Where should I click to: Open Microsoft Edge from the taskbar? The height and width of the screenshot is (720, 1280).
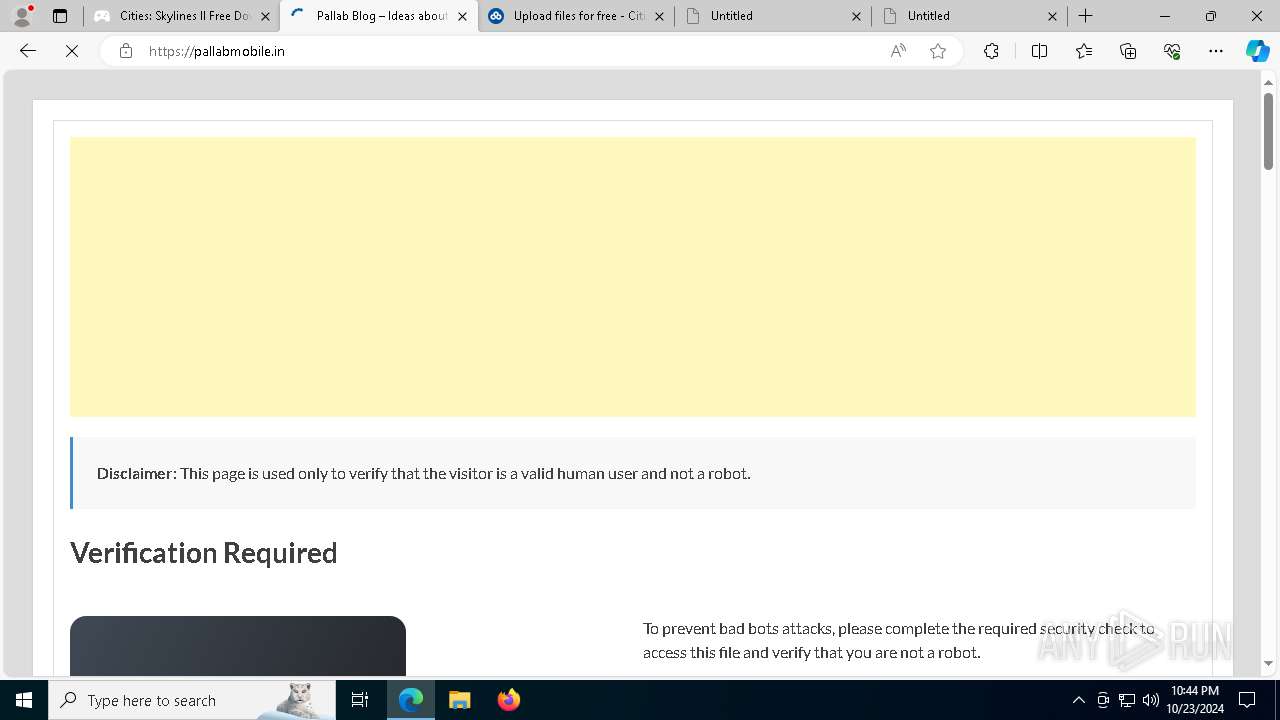(x=411, y=700)
